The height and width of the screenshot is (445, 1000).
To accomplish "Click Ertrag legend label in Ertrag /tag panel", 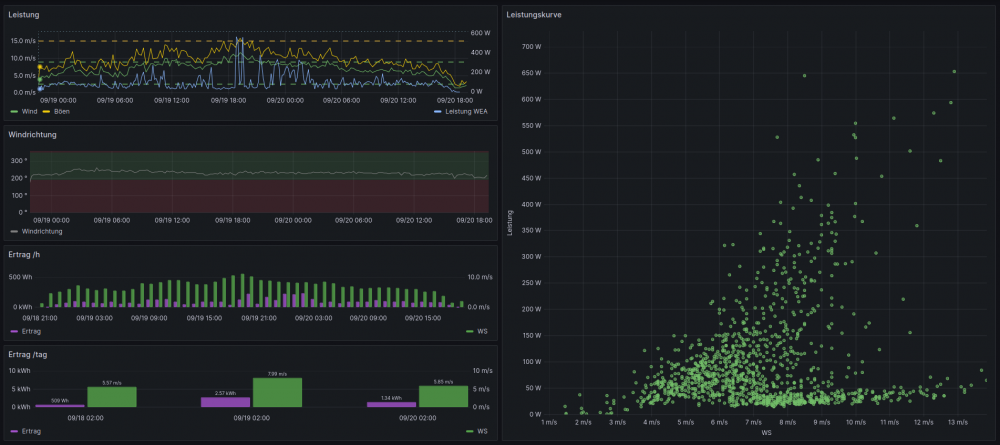I will (32, 431).
